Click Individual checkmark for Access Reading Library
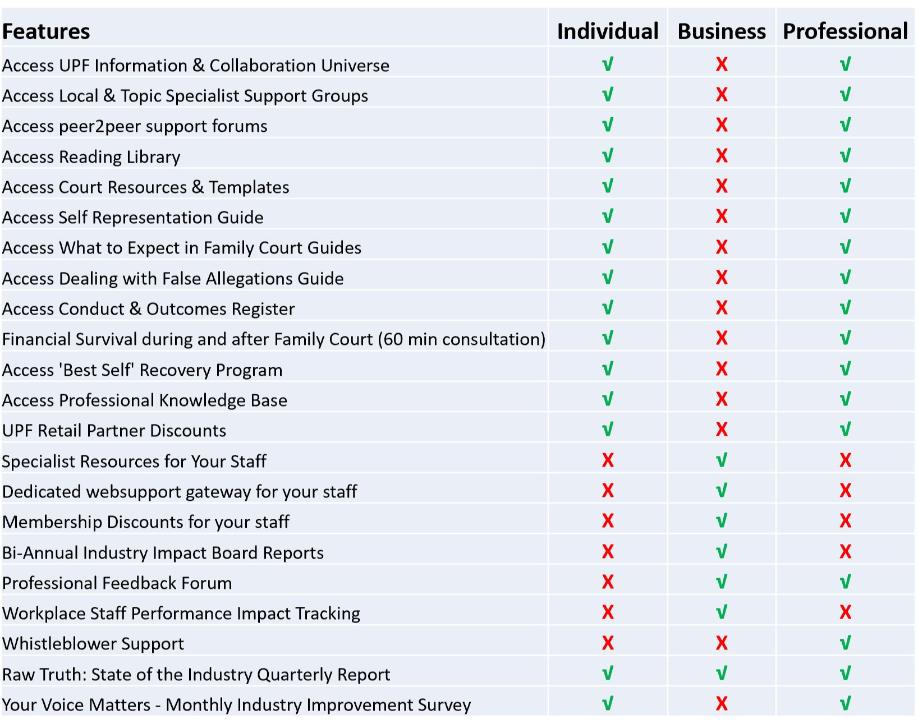Viewport: 918px width, 724px height. [x=608, y=156]
